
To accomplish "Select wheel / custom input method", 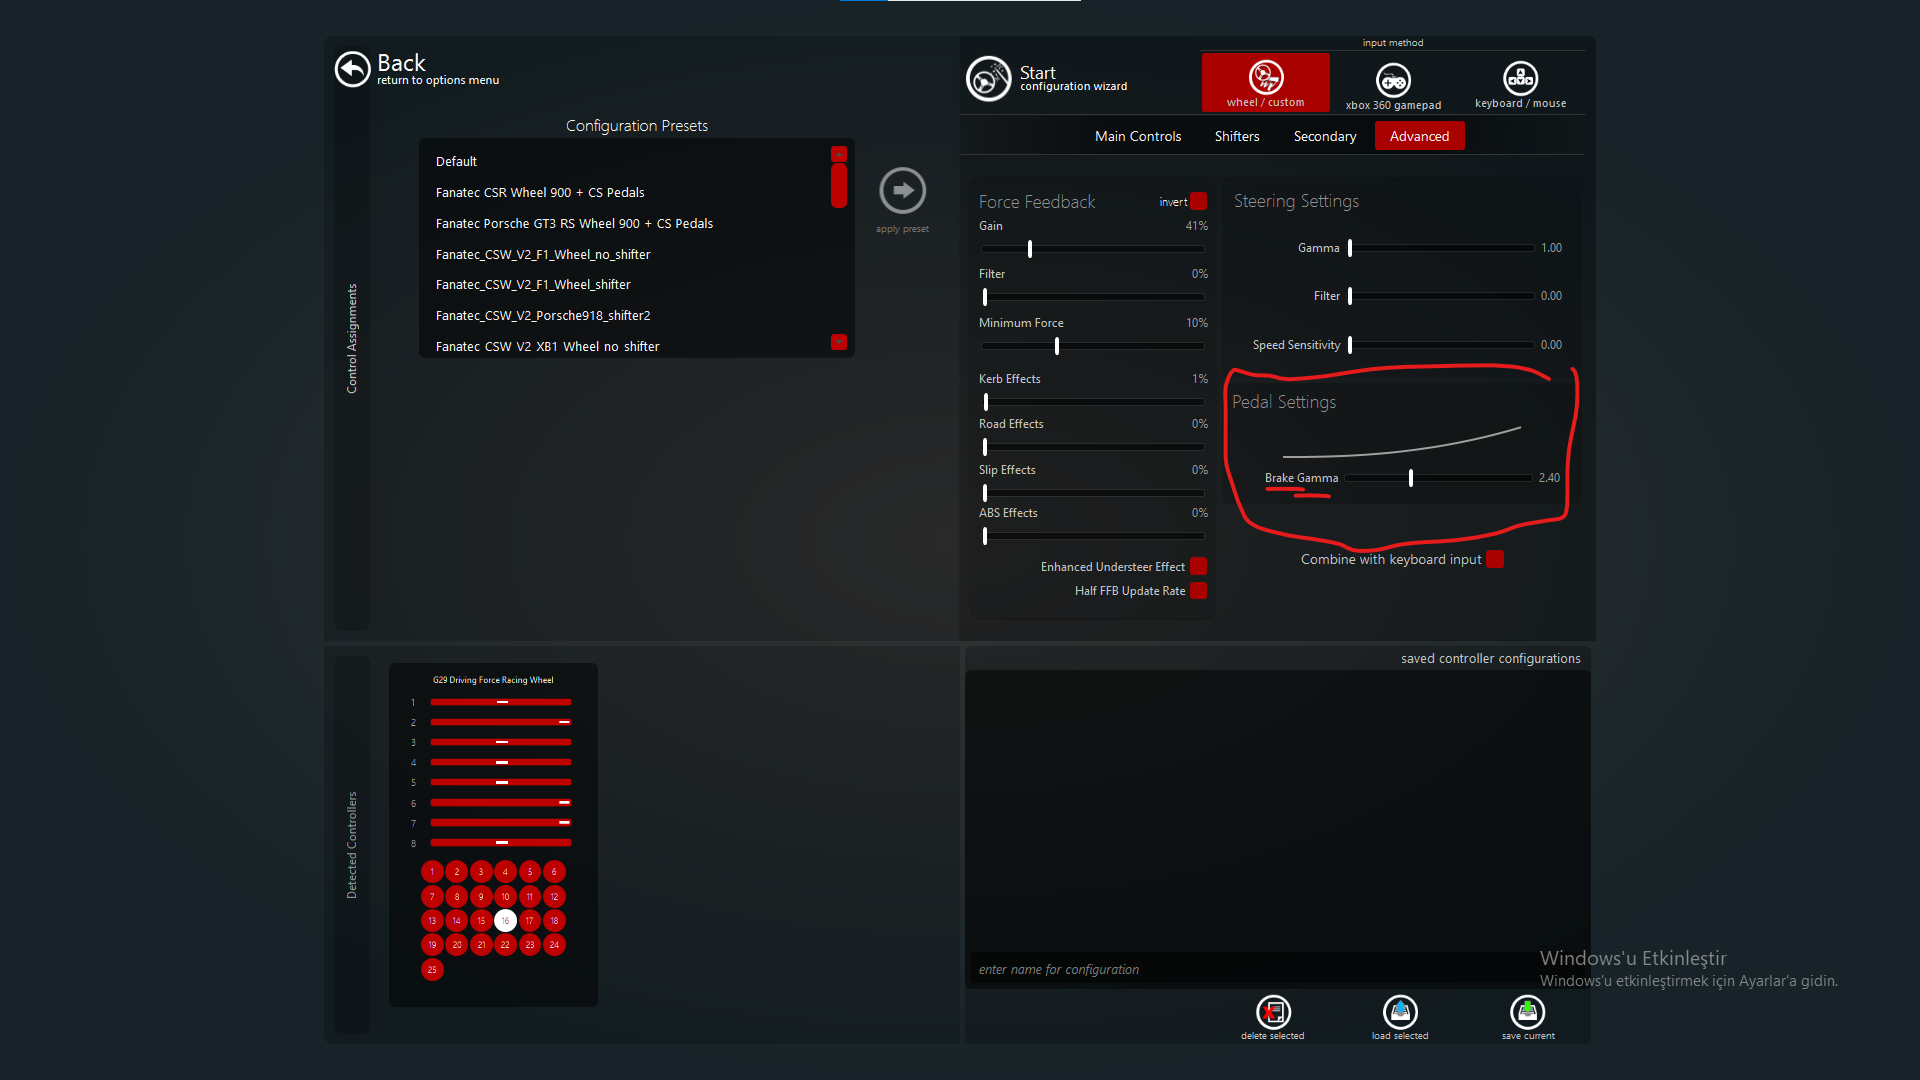I will pyautogui.click(x=1265, y=82).
